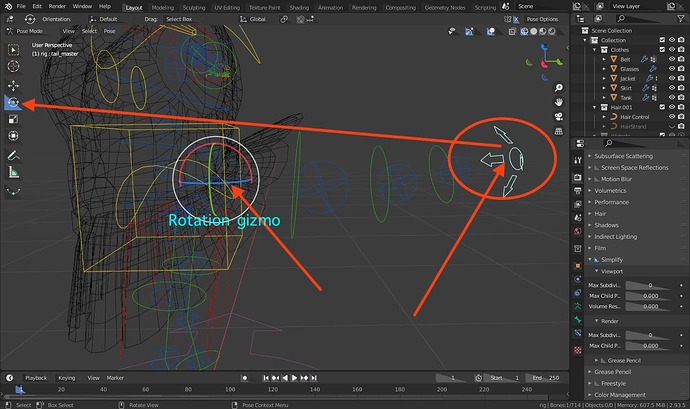The height and width of the screenshot is (409, 690).
Task: Select the Cursor tool
Action: [13, 66]
